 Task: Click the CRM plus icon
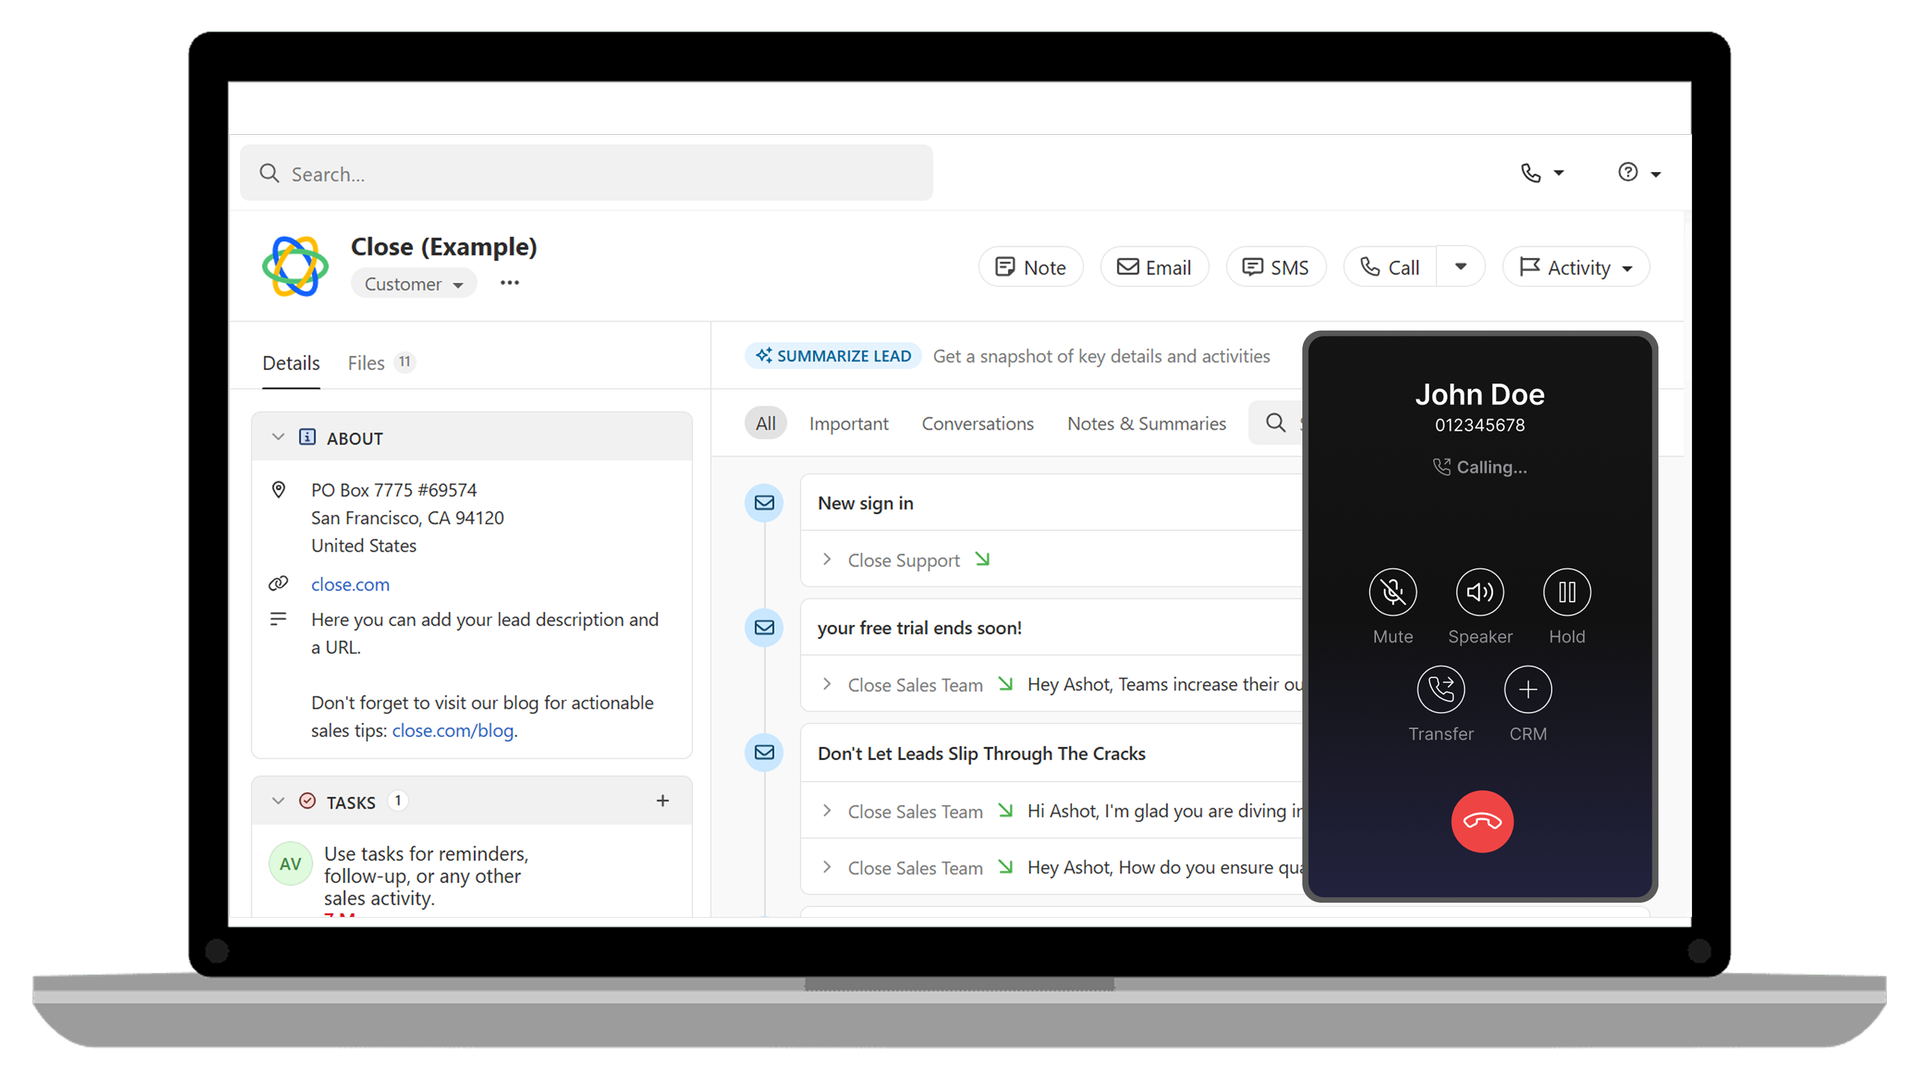[x=1527, y=689]
